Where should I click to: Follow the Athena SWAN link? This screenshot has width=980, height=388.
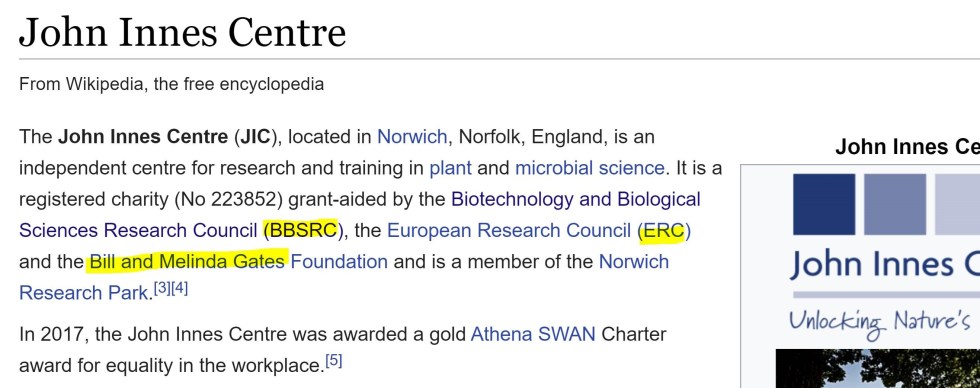coord(532,334)
